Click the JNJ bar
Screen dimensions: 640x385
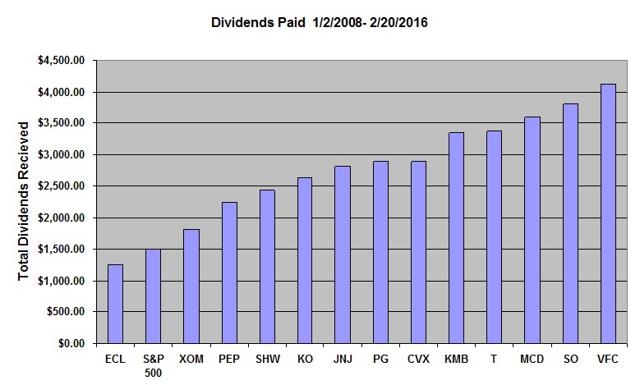[342, 255]
